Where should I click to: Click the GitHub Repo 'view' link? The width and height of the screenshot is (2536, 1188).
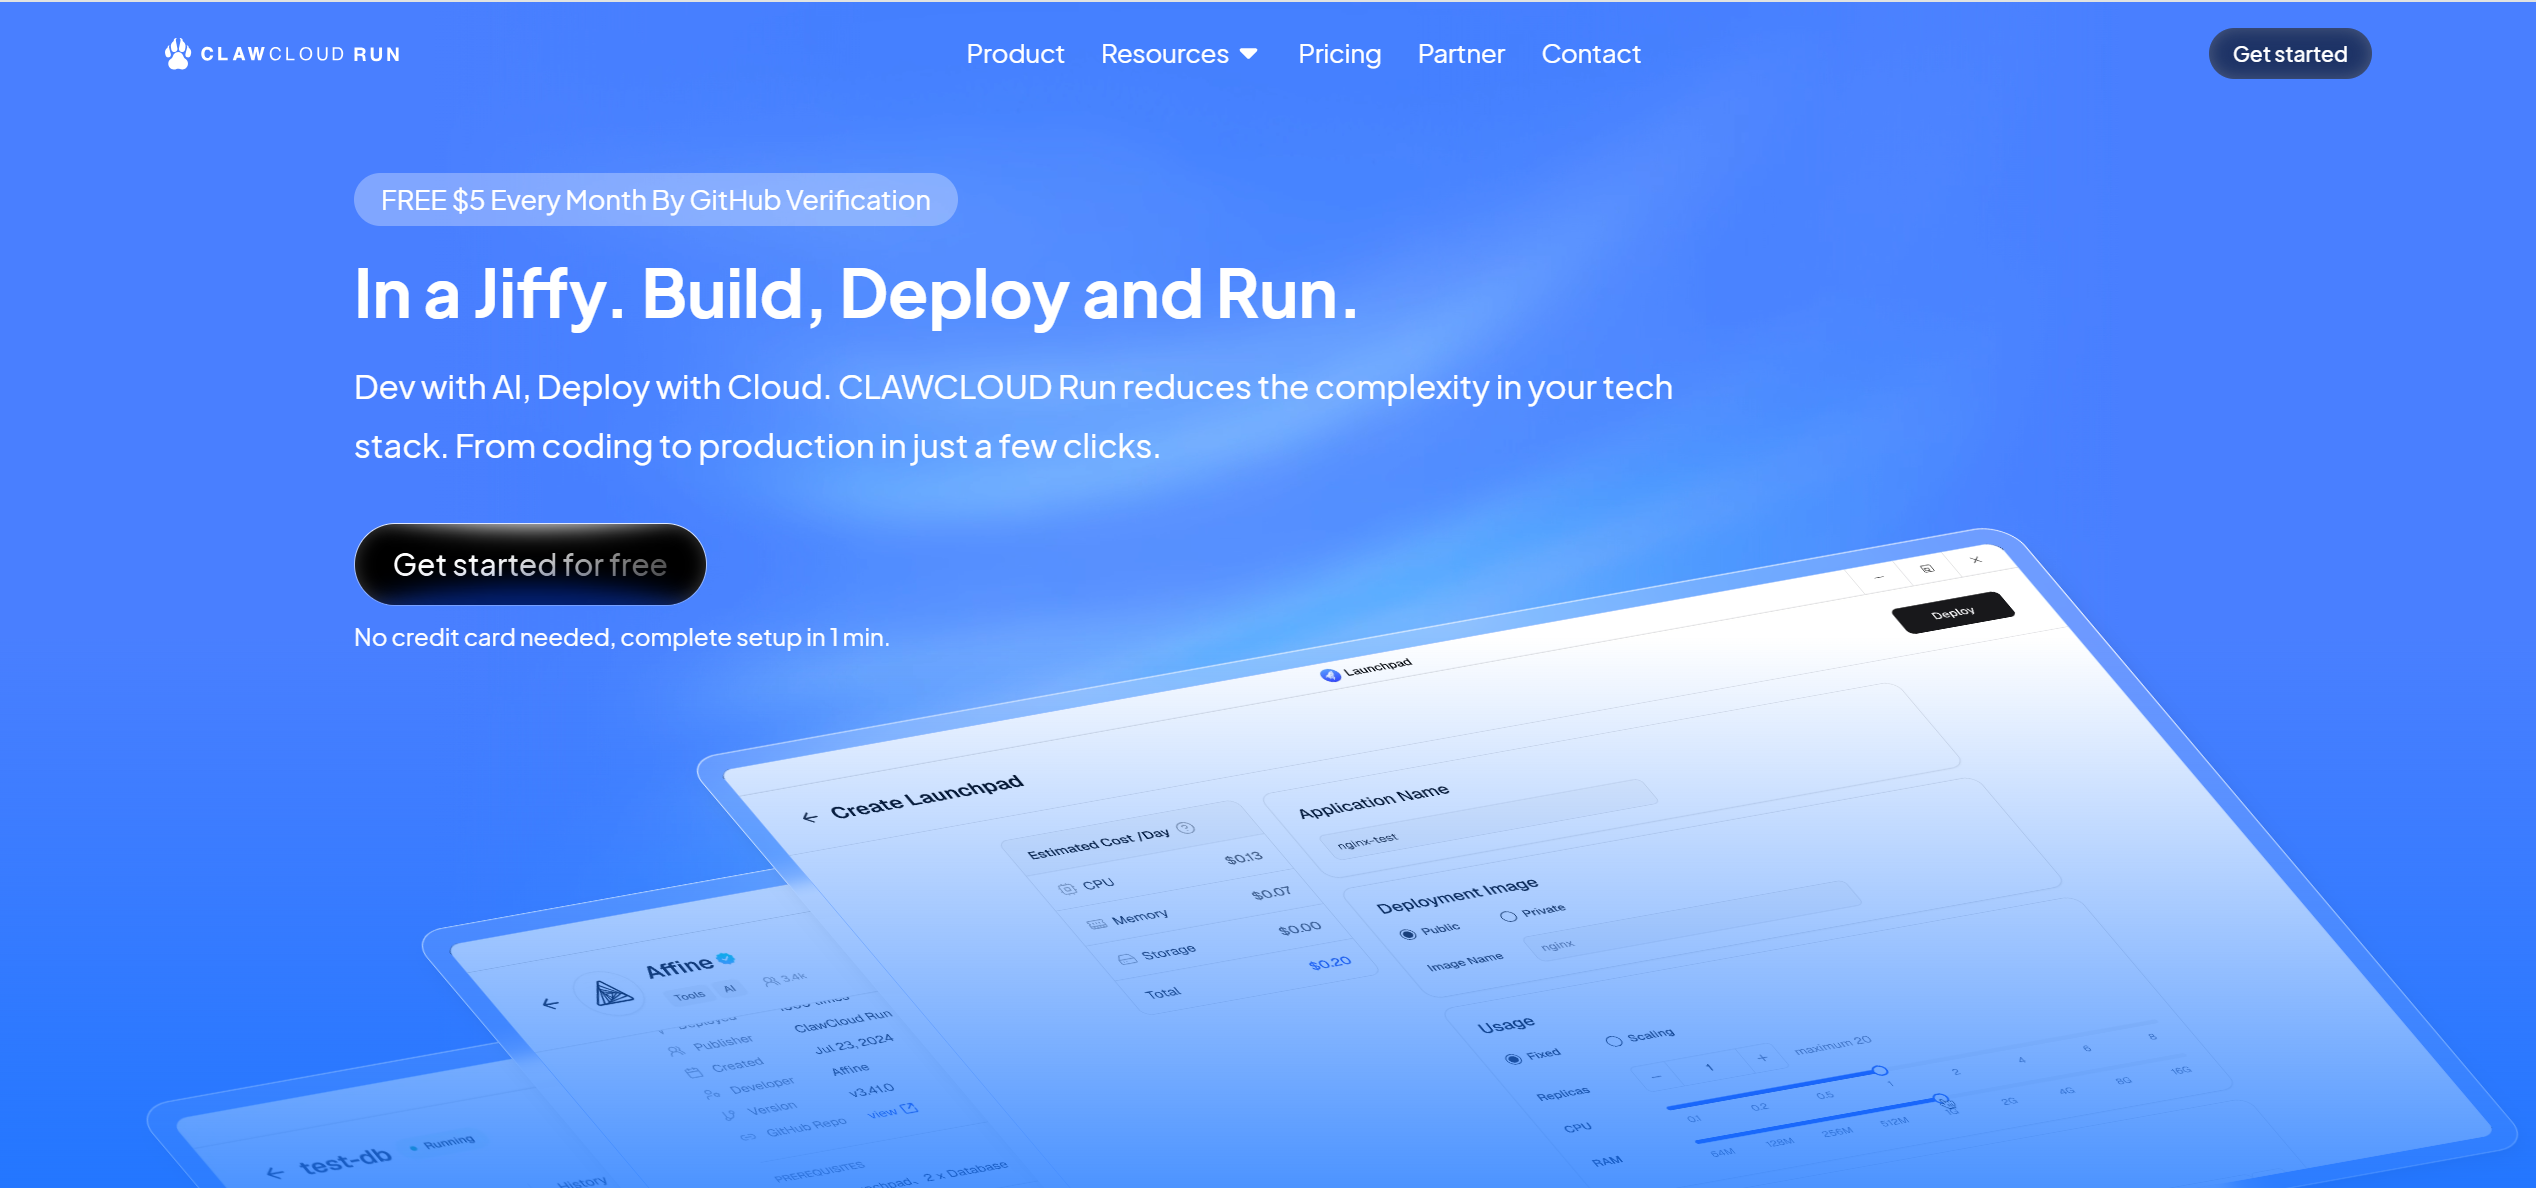pyautogui.click(x=891, y=1111)
